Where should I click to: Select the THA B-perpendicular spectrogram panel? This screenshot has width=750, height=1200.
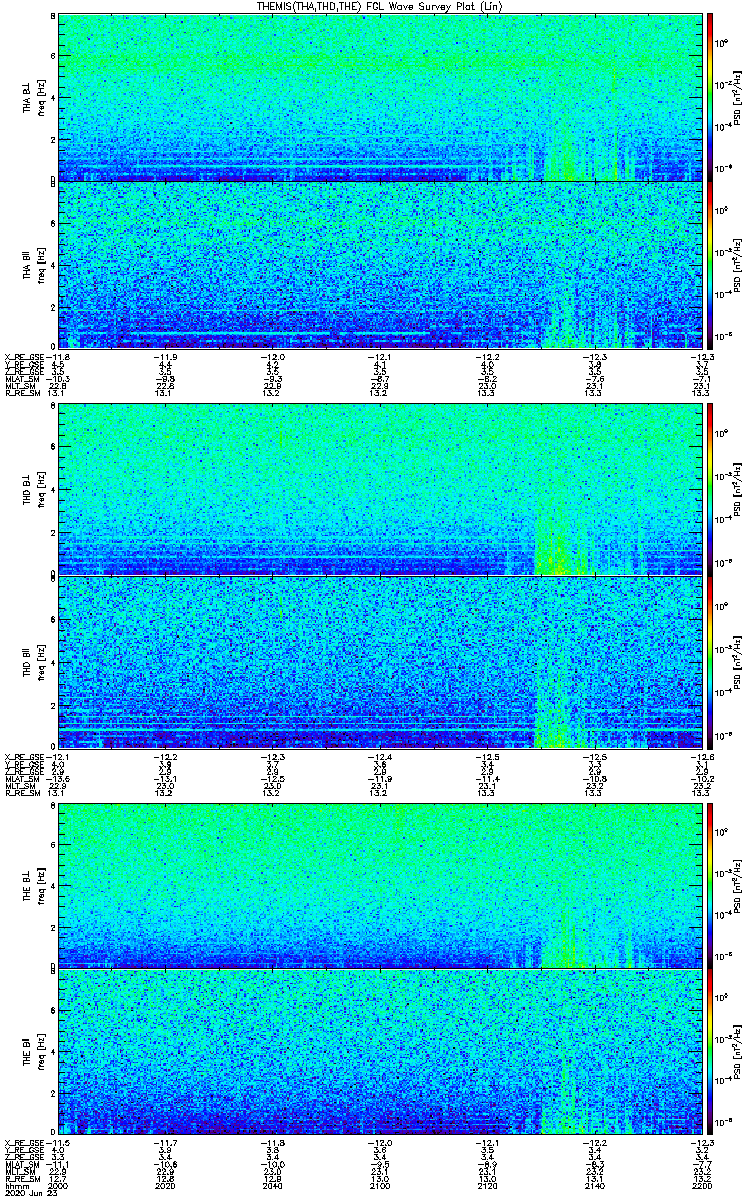(380, 97)
